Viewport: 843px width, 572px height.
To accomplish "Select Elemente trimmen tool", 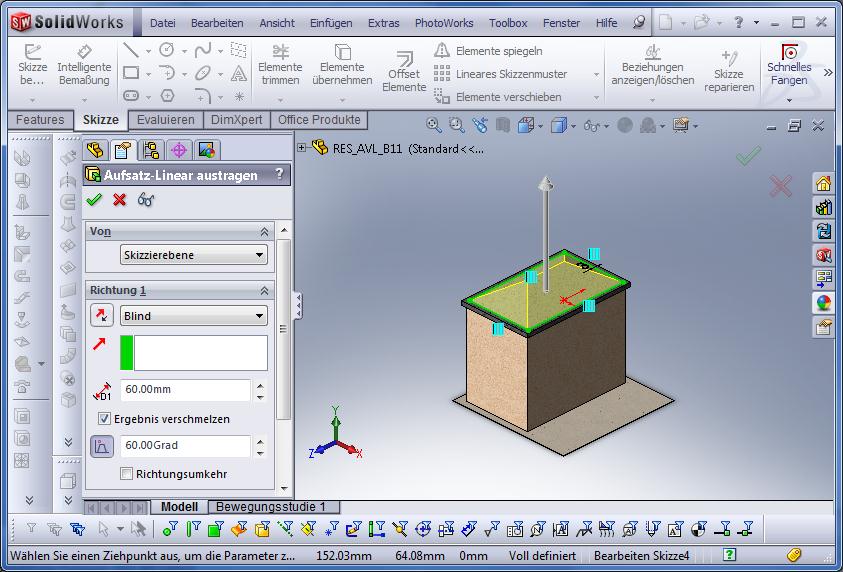I will point(280,66).
